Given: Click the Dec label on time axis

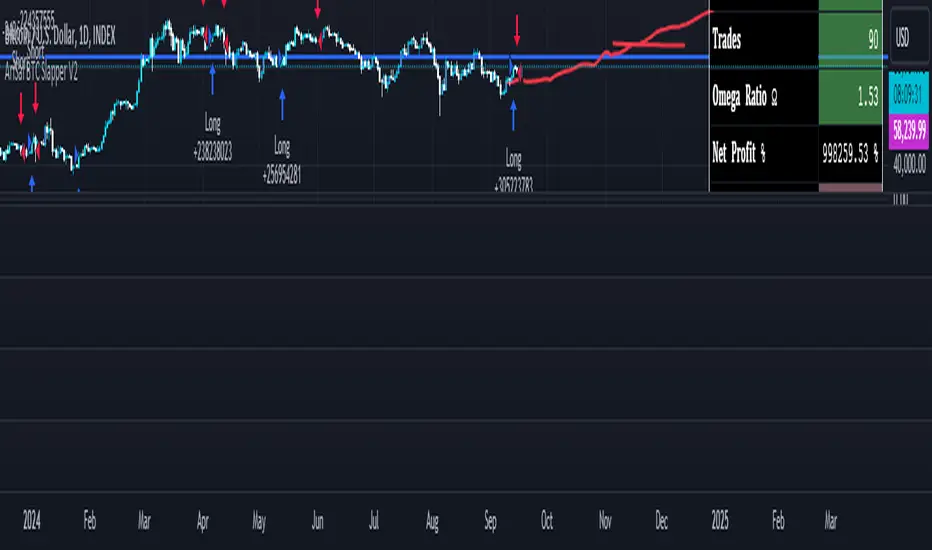Looking at the screenshot, I should pyautogui.click(x=662, y=521).
